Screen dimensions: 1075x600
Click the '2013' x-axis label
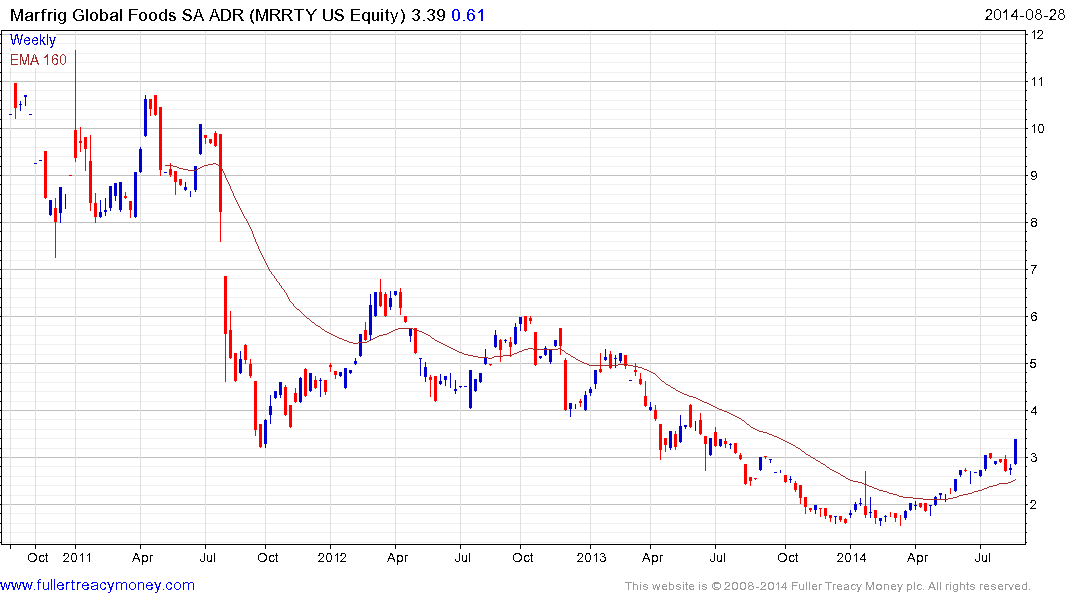pos(591,557)
